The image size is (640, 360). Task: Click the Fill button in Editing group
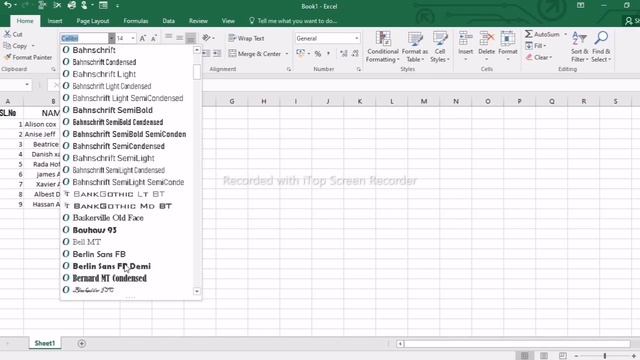pyautogui.click(x=536, y=46)
